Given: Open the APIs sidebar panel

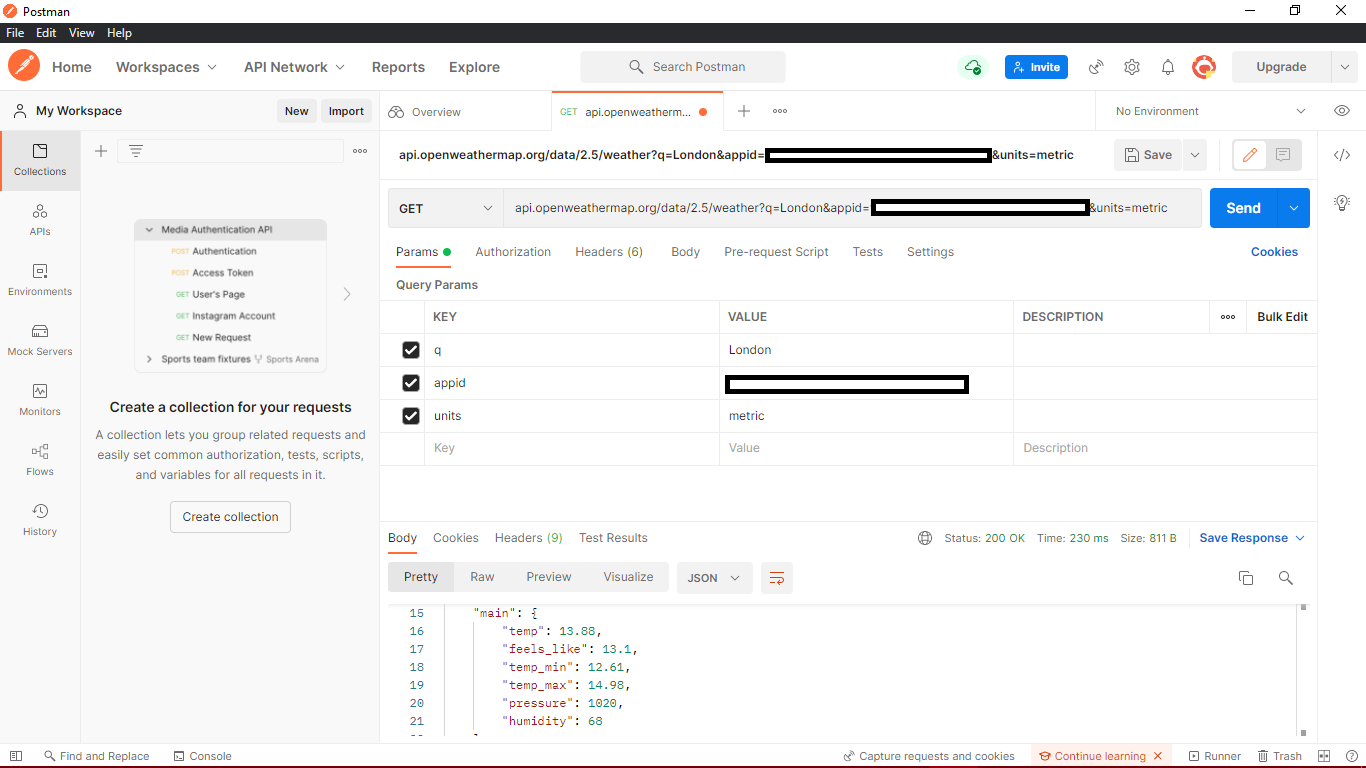Looking at the screenshot, I should [40, 220].
